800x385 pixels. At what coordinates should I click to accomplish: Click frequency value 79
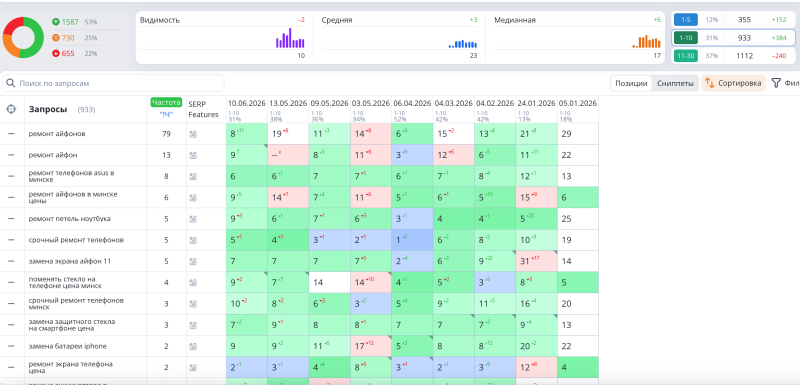point(166,134)
